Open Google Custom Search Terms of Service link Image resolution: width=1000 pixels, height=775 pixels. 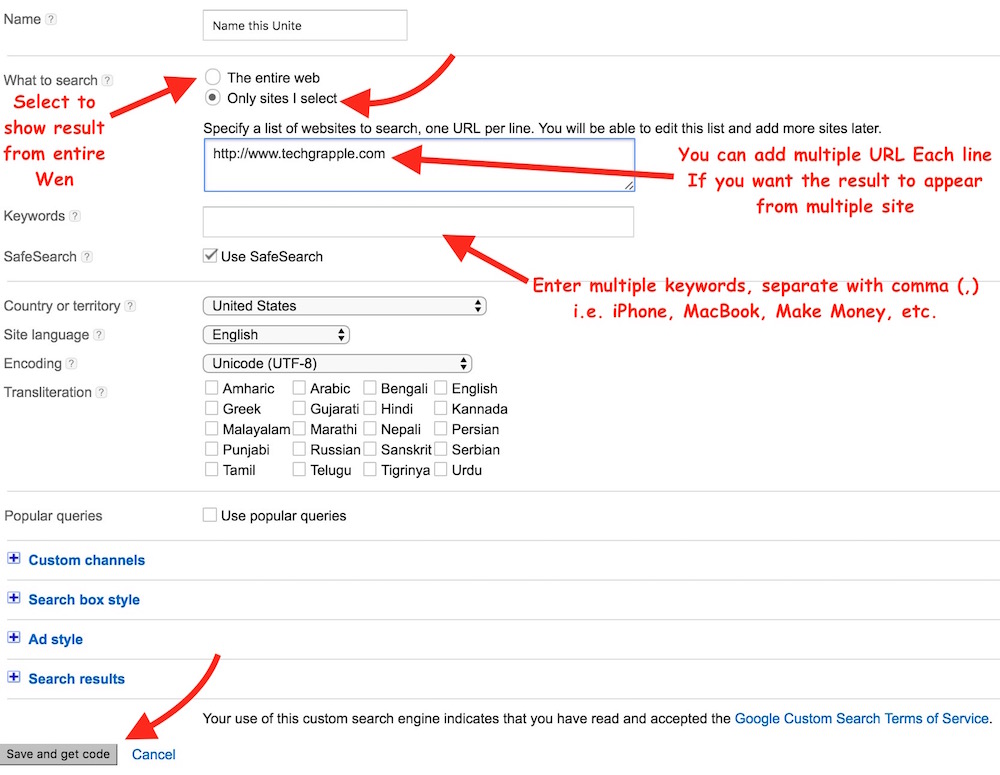[861, 719]
